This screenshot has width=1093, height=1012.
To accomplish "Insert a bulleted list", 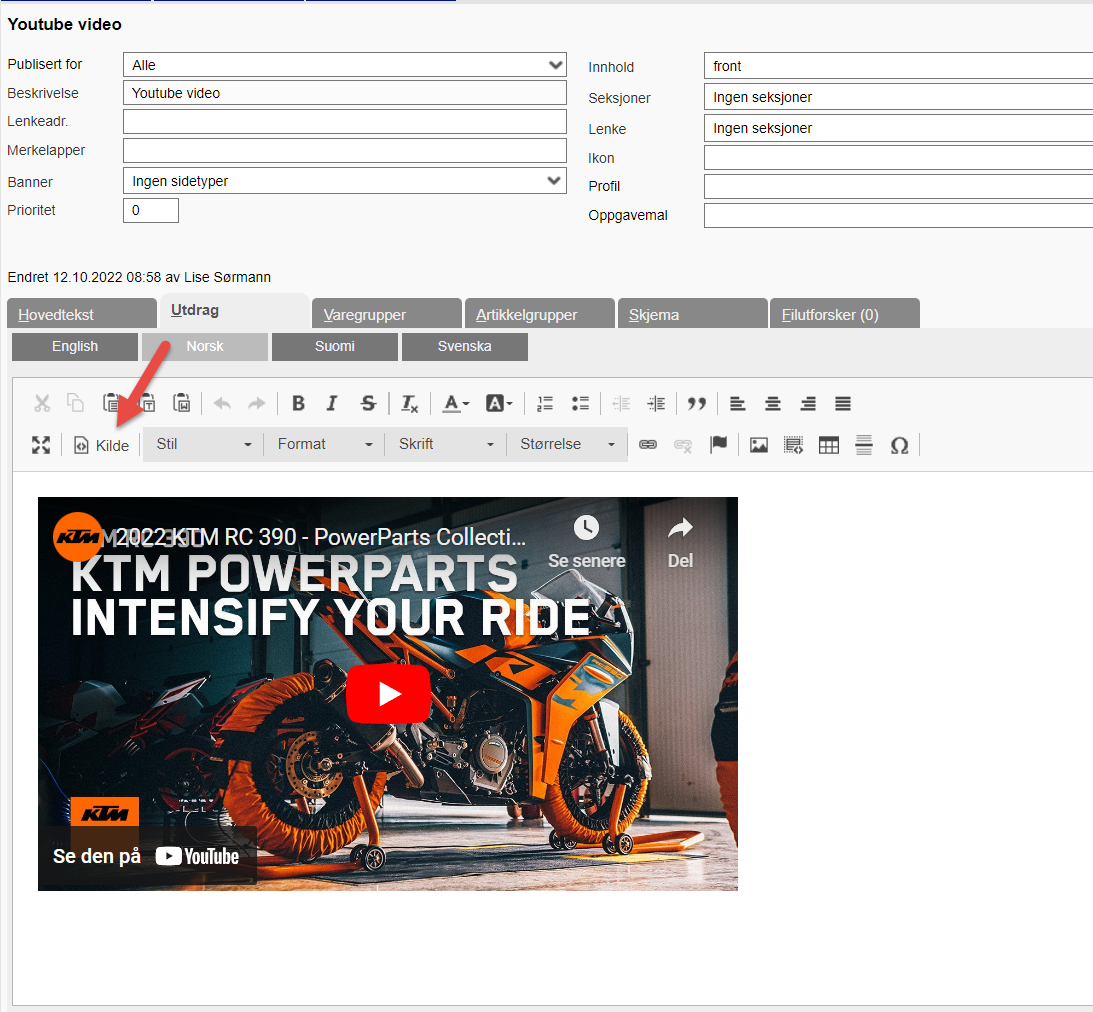I will point(580,404).
